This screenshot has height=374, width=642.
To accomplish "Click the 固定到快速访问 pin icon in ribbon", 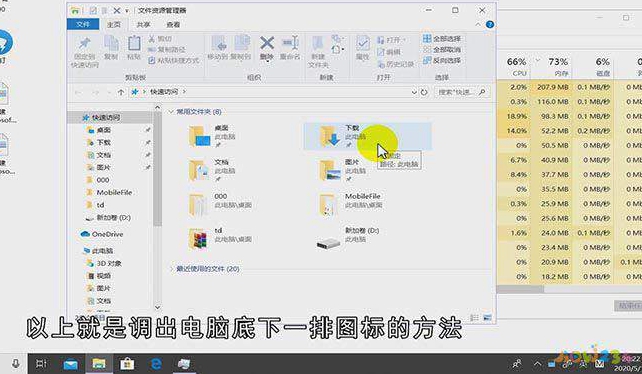I will pos(85,43).
